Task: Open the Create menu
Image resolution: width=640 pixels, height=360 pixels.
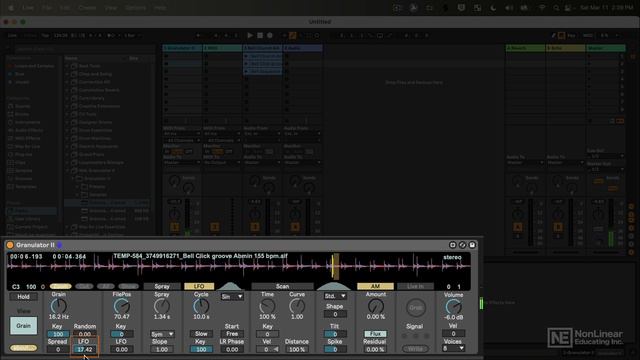Action: pyautogui.click(x=87, y=8)
